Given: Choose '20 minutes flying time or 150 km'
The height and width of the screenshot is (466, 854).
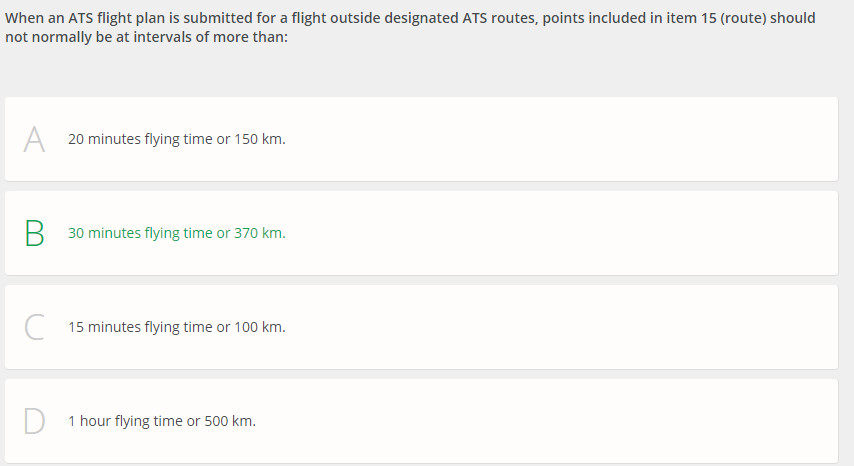Looking at the screenshot, I should coord(176,139).
